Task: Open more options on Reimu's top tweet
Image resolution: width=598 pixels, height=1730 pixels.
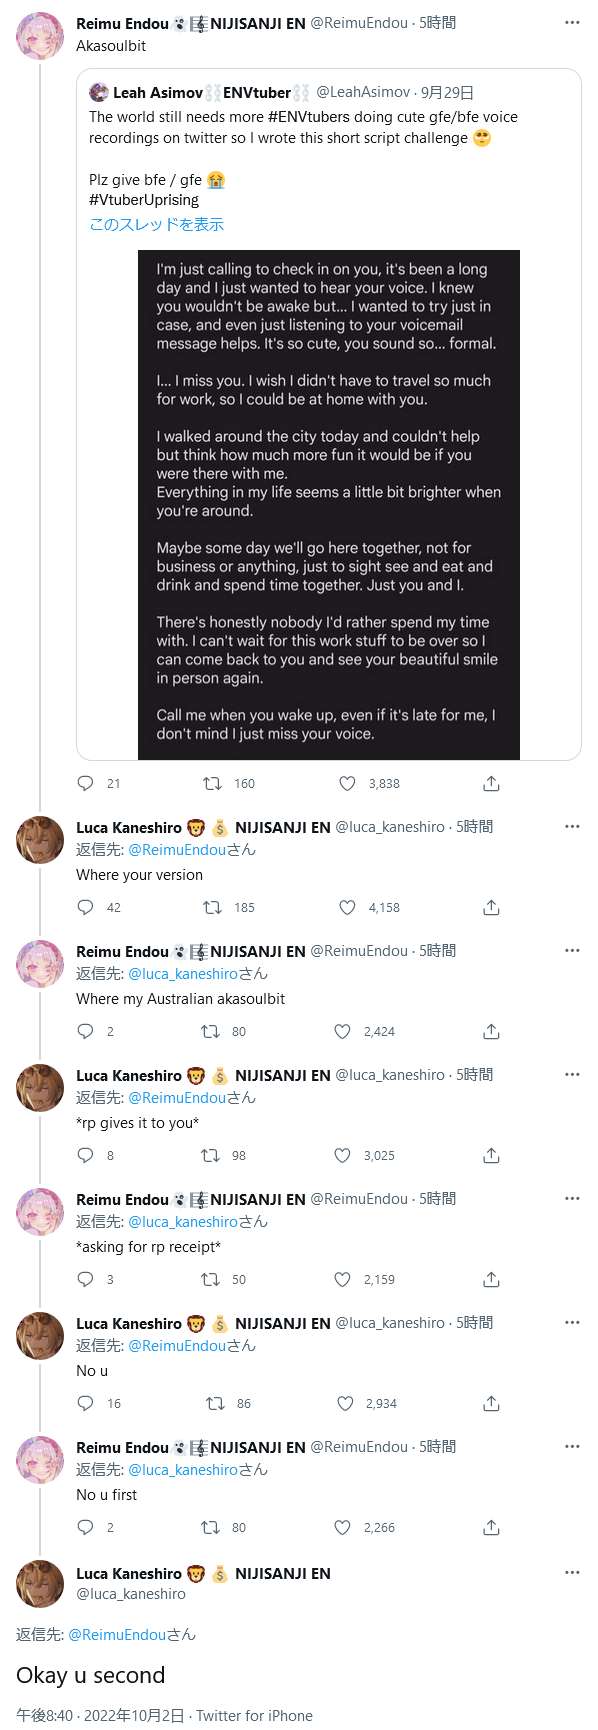Action: (x=572, y=22)
